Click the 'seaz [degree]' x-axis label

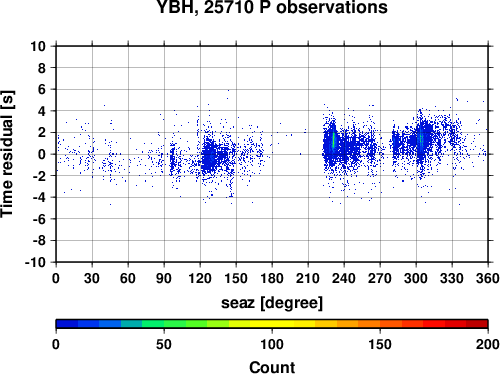[272, 303]
